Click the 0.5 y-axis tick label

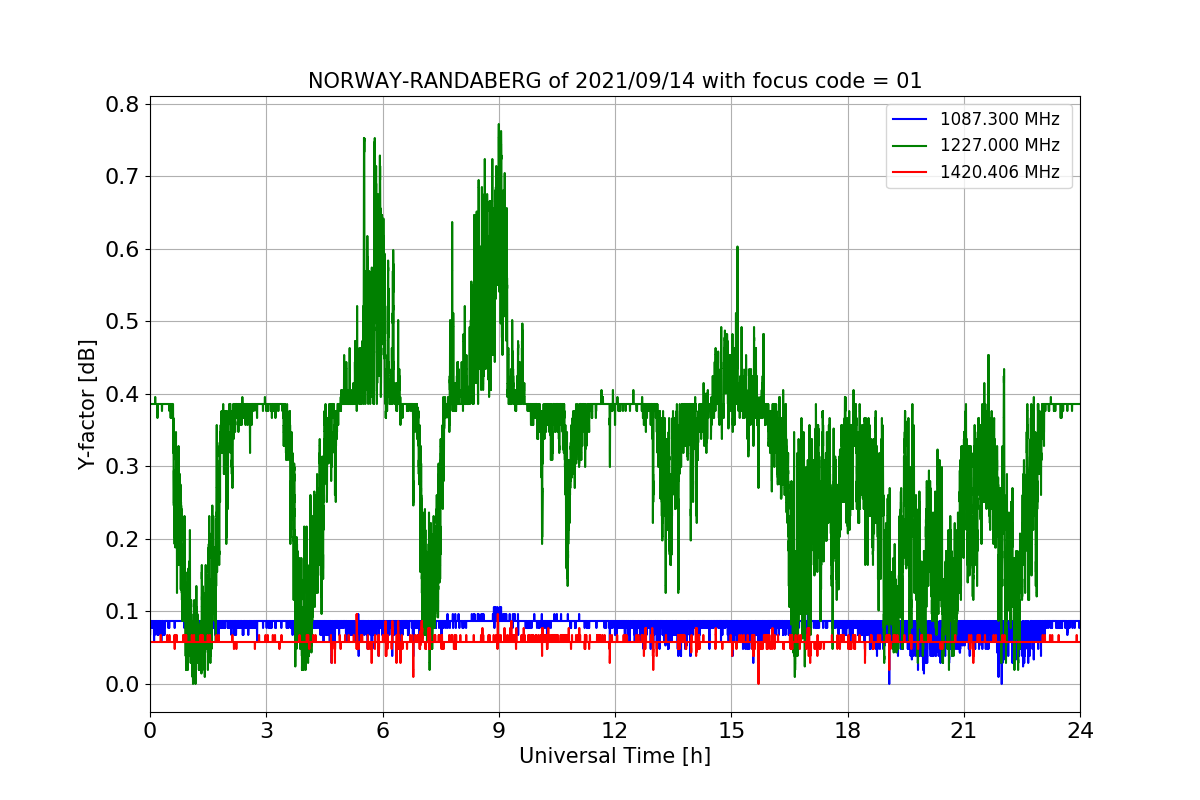[x=123, y=322]
